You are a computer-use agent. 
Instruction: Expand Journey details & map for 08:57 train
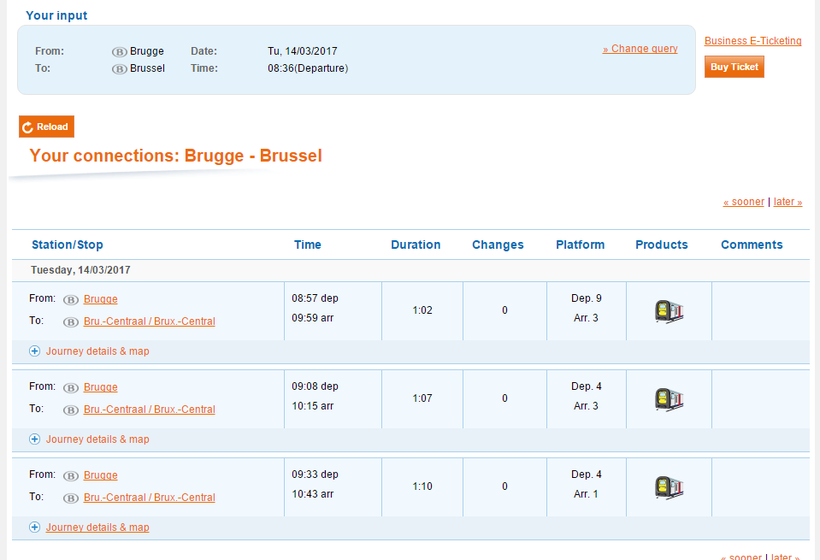tap(97, 351)
